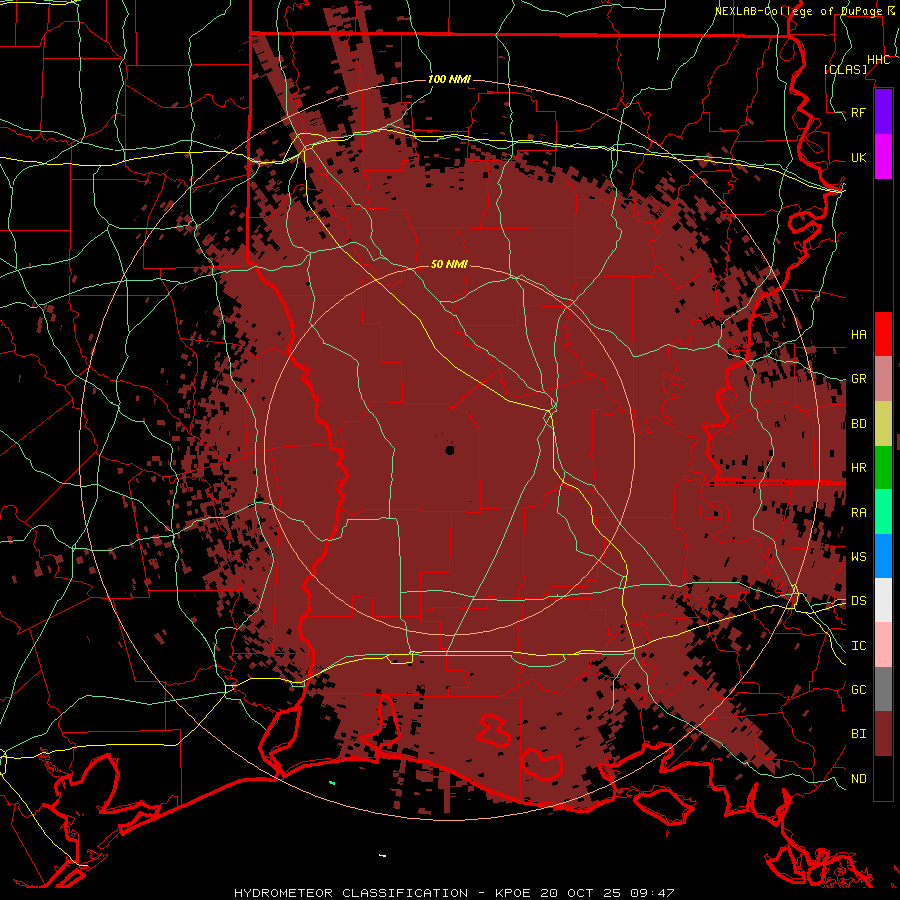Screen dimensions: 900x900
Task: Select the yellow BD legend swatch
Action: pos(883,424)
